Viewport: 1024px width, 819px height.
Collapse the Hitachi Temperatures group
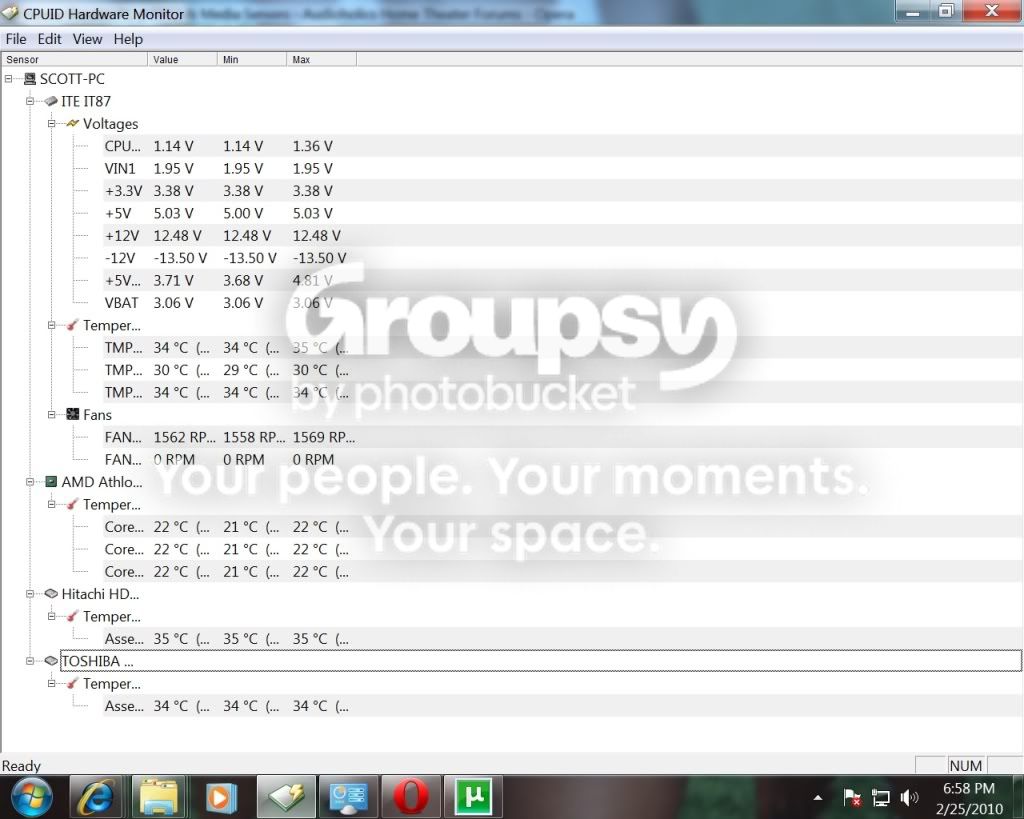52,617
